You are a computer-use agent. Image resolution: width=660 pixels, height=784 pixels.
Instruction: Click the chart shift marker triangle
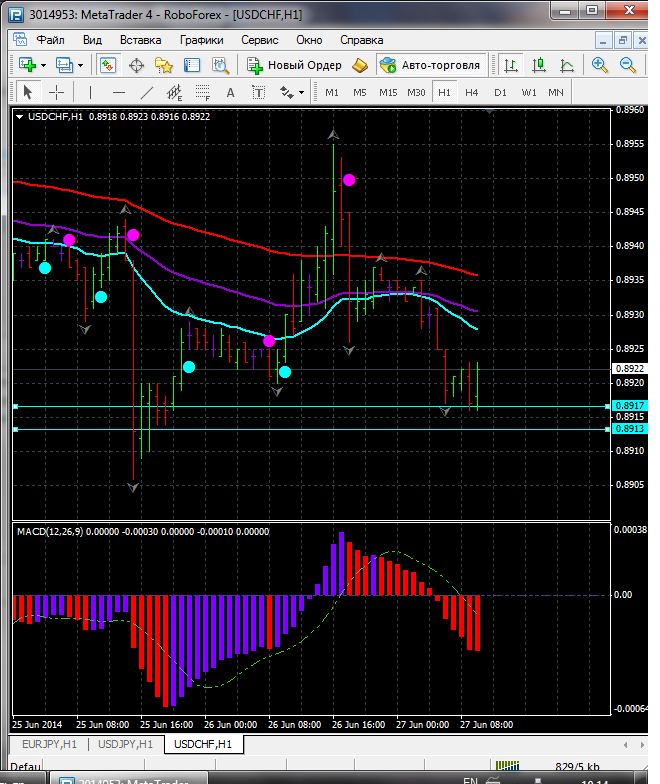tap(490, 112)
